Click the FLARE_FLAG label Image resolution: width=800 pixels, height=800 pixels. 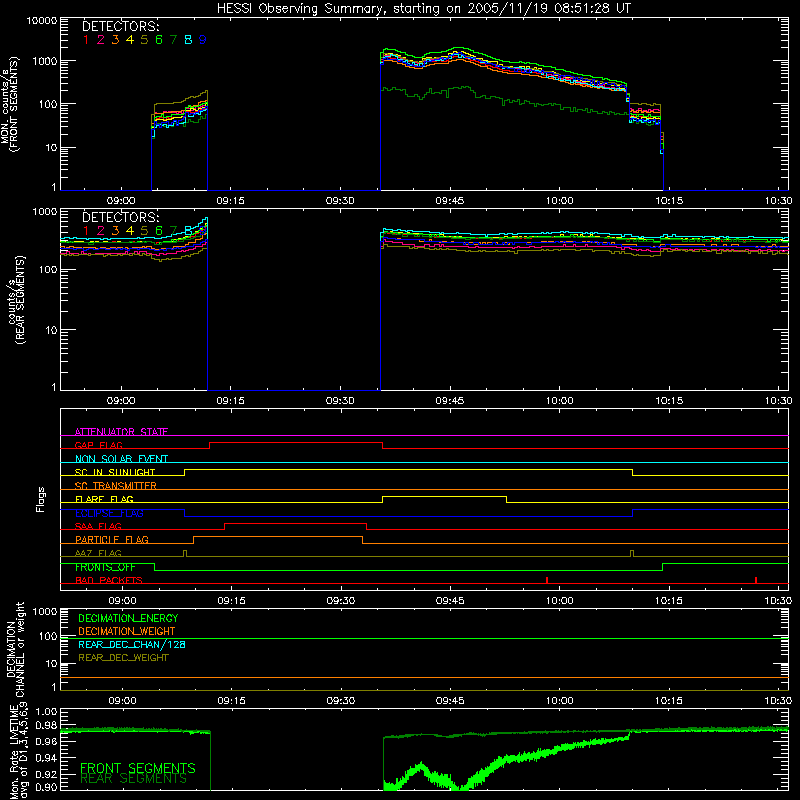[x=104, y=499]
